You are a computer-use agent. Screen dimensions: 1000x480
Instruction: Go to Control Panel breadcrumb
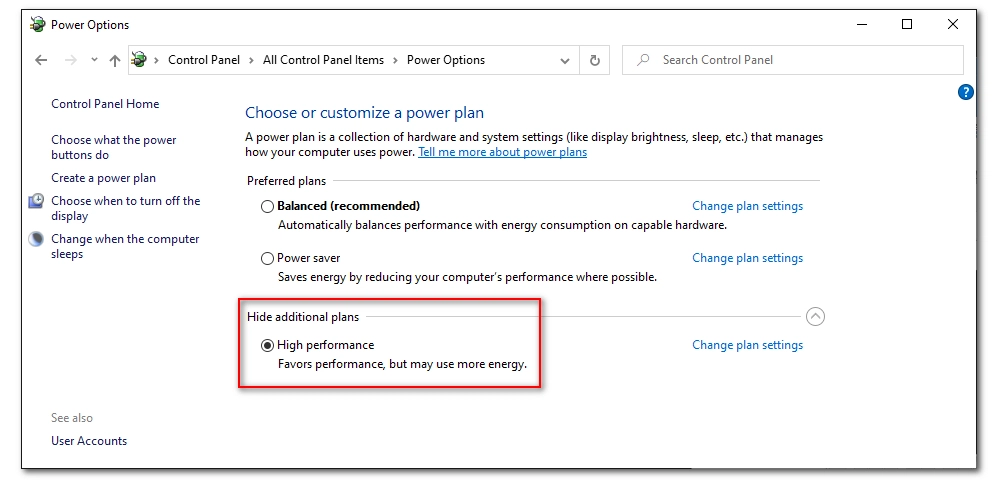point(204,60)
